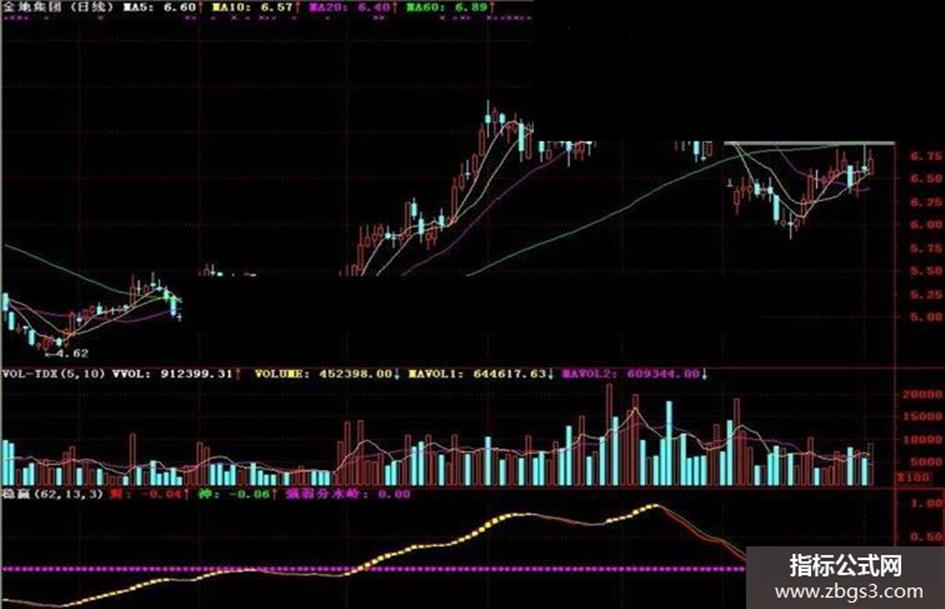The height and width of the screenshot is (609, 945).
Task: Click the 5.50 price axis label
Action: pos(926,271)
